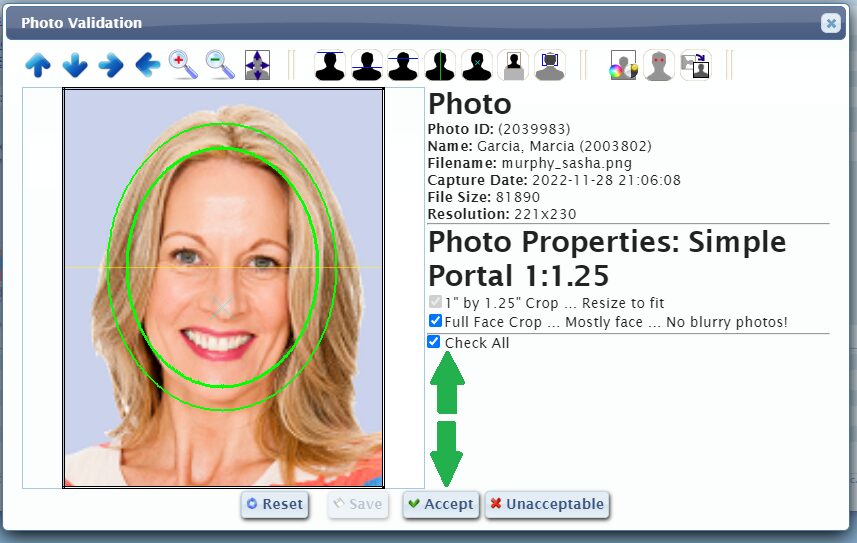Image resolution: width=857 pixels, height=543 pixels.
Task: Click the face detection frame icon
Action: pos(550,66)
